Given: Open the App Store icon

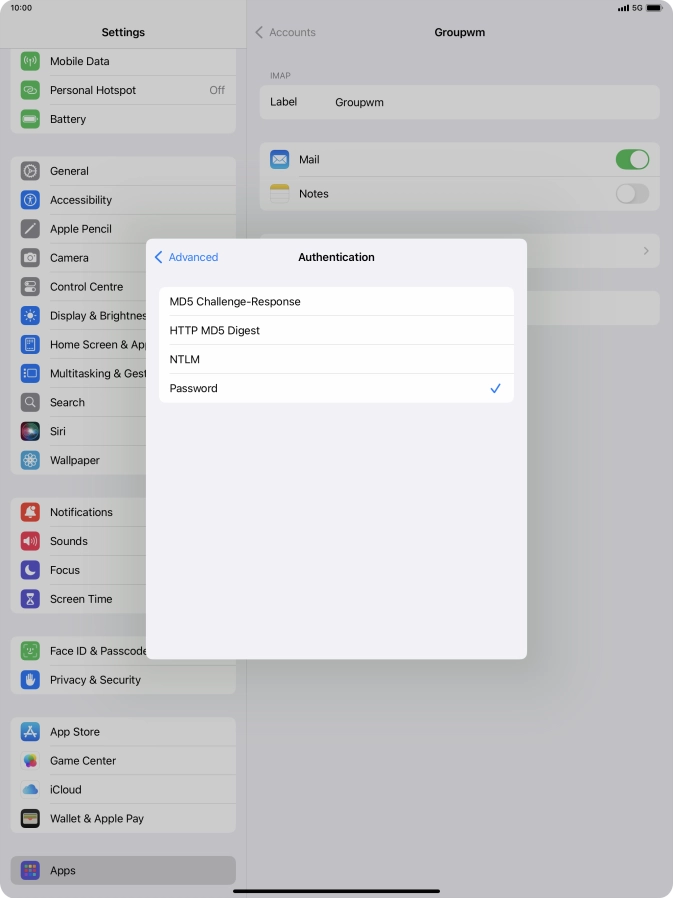Looking at the screenshot, I should click(30, 732).
